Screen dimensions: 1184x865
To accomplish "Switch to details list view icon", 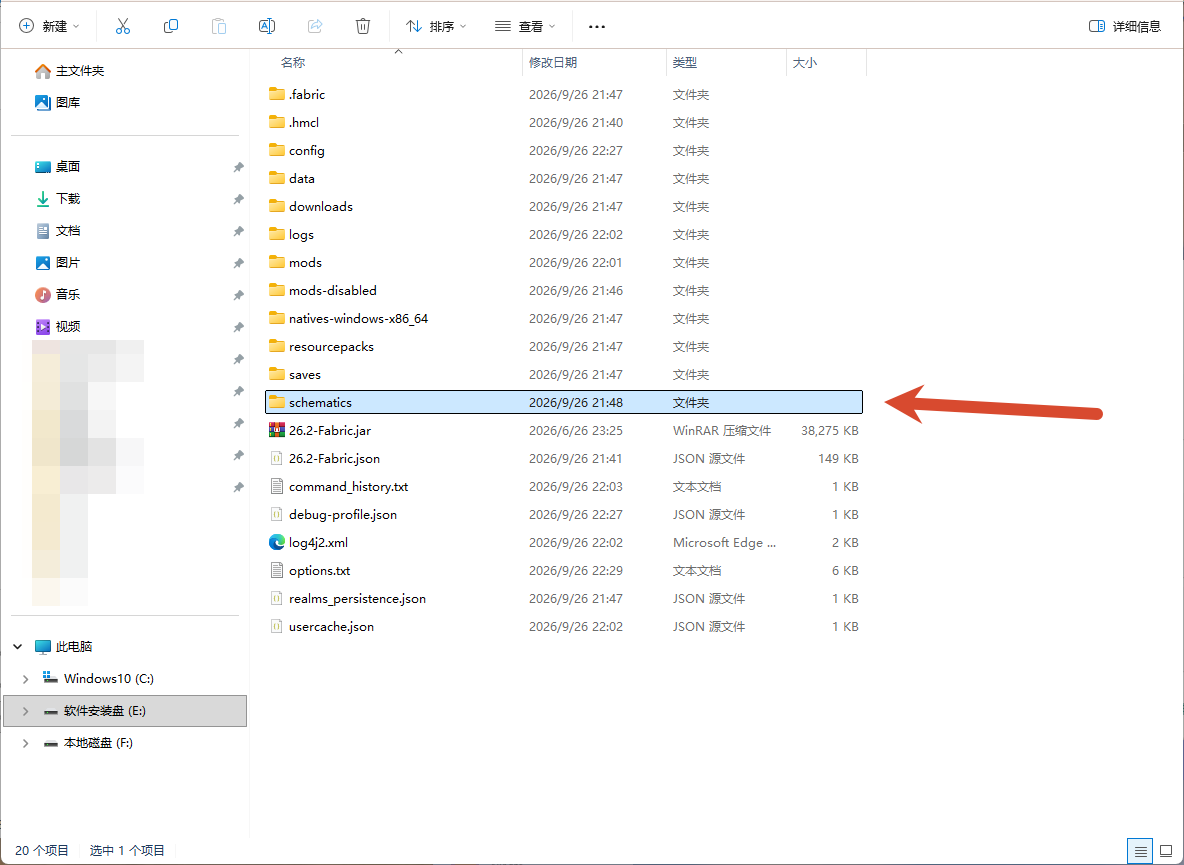I will pos(1140,851).
